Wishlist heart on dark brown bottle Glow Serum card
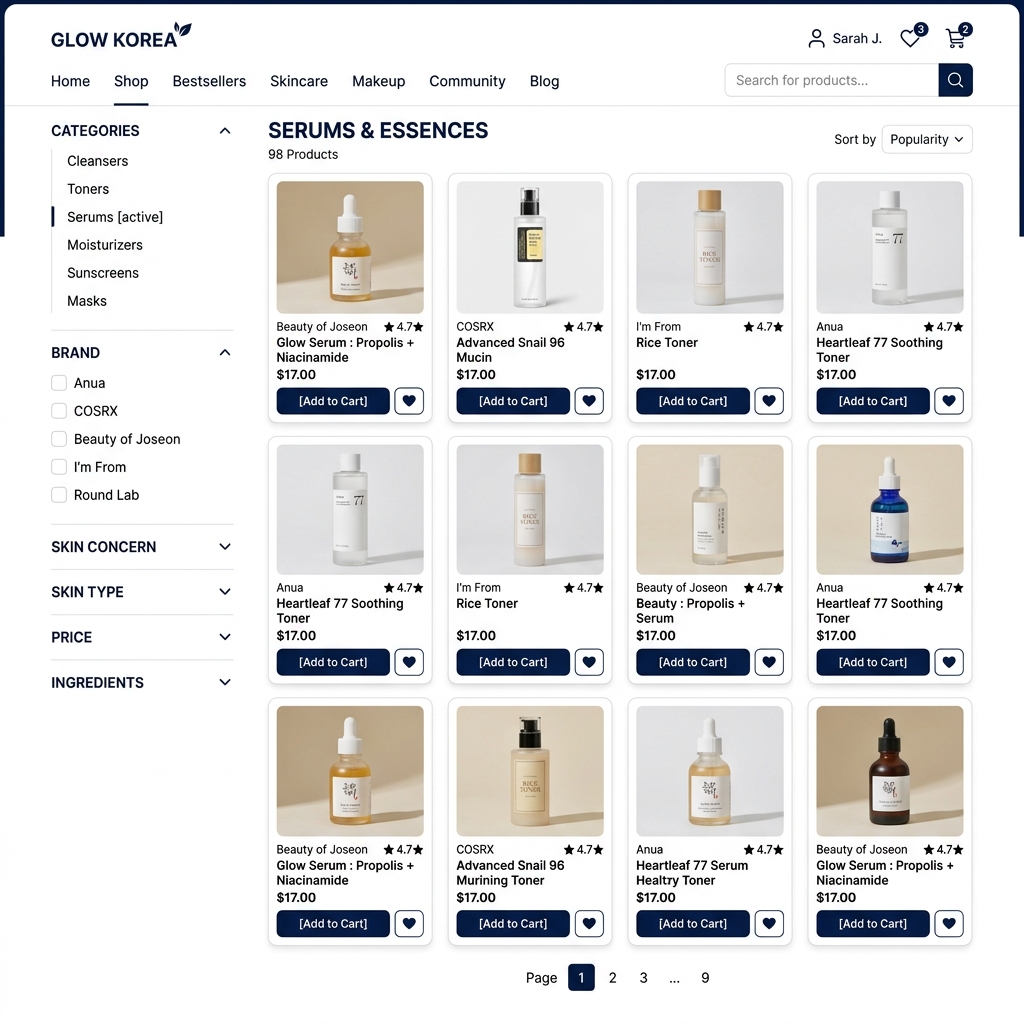Viewport: 1024px width, 1024px height. click(949, 923)
